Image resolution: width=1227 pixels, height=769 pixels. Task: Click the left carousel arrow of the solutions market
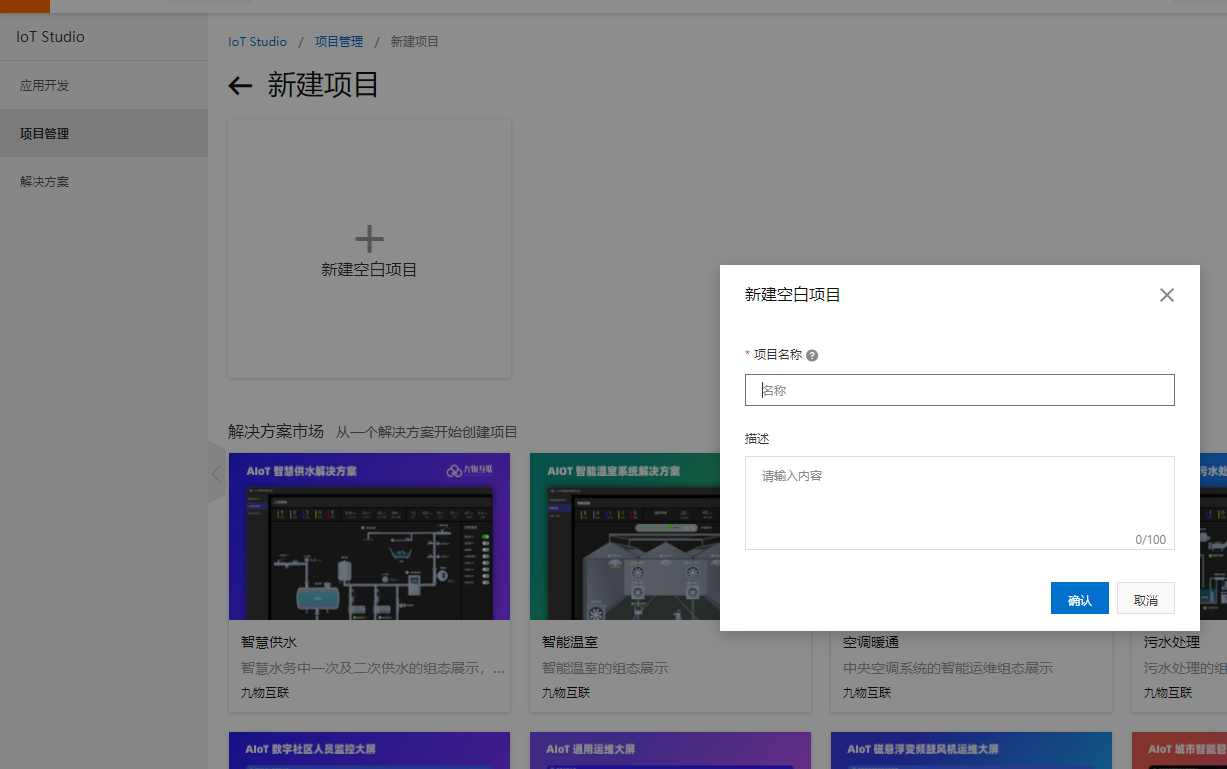click(217, 475)
